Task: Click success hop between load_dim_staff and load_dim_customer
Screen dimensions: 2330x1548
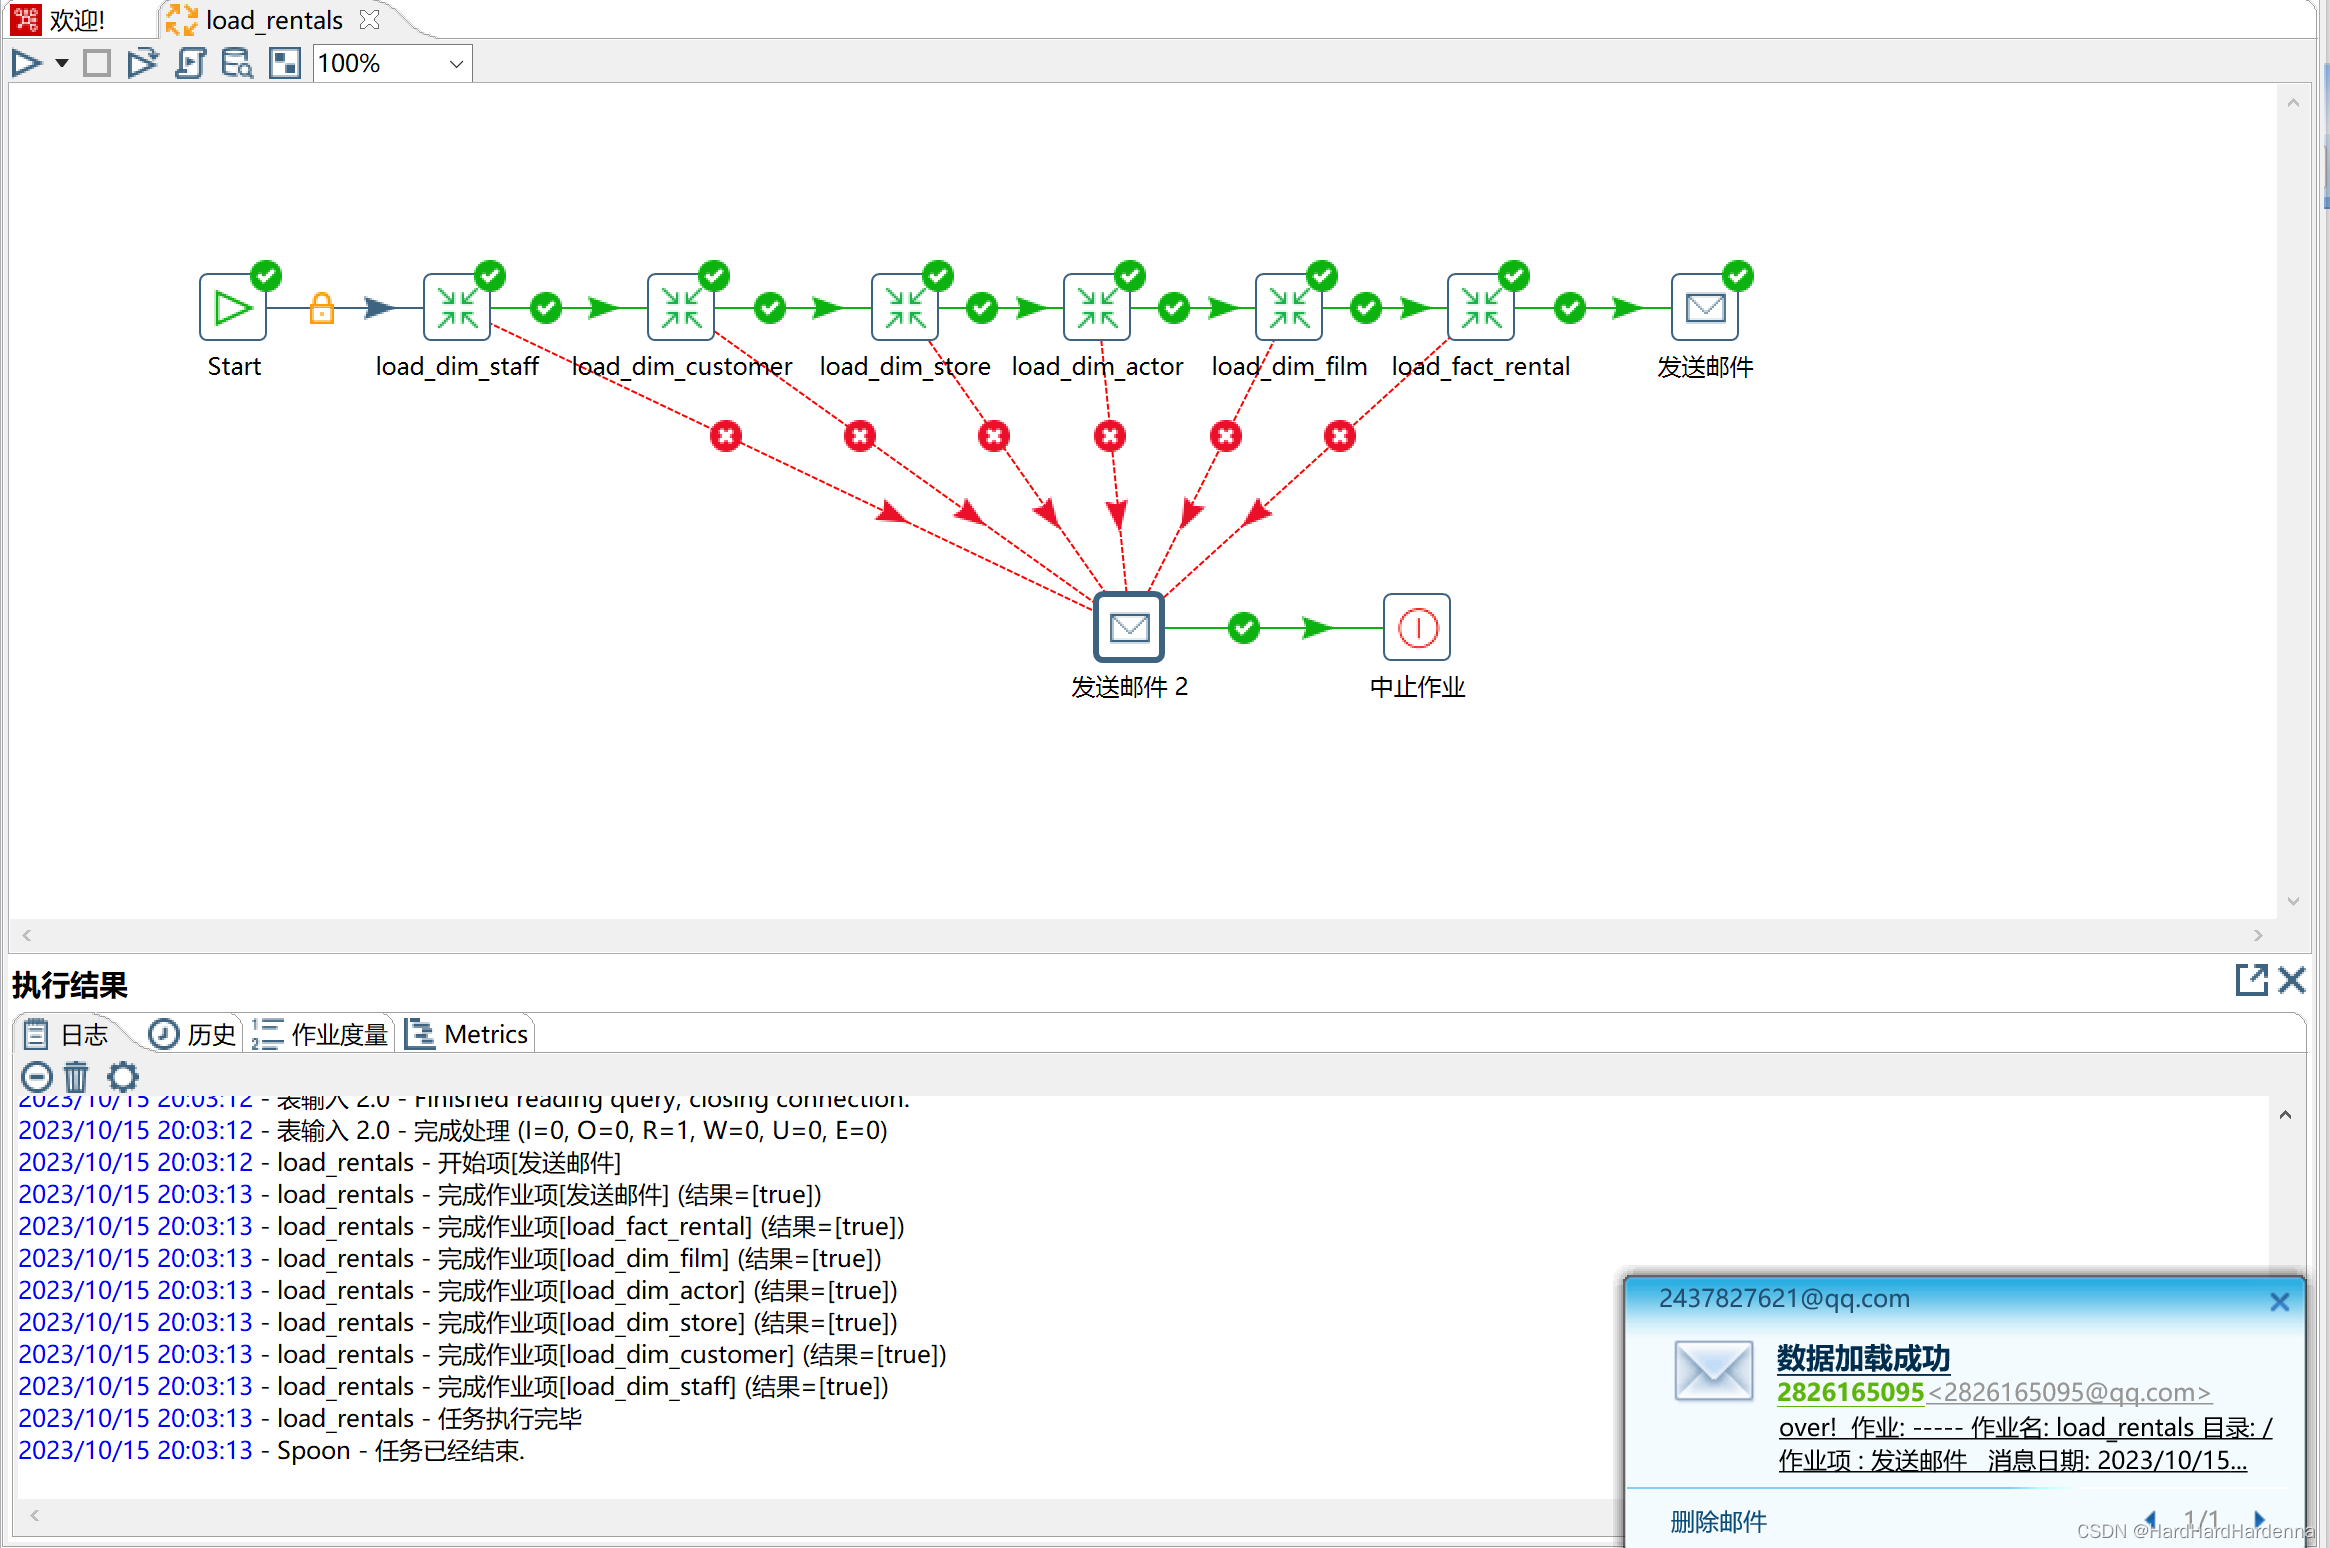Action: (x=546, y=308)
